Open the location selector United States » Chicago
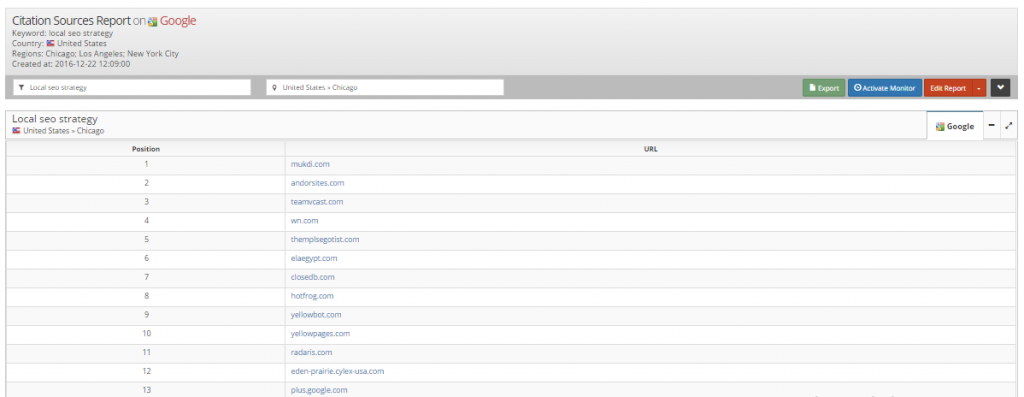Viewport: 1024px width, 397px height. click(x=385, y=87)
